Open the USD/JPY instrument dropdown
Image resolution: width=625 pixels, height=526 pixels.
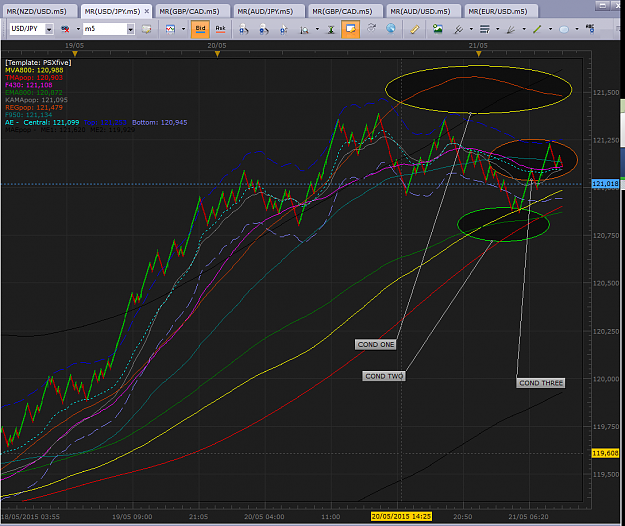point(49,29)
